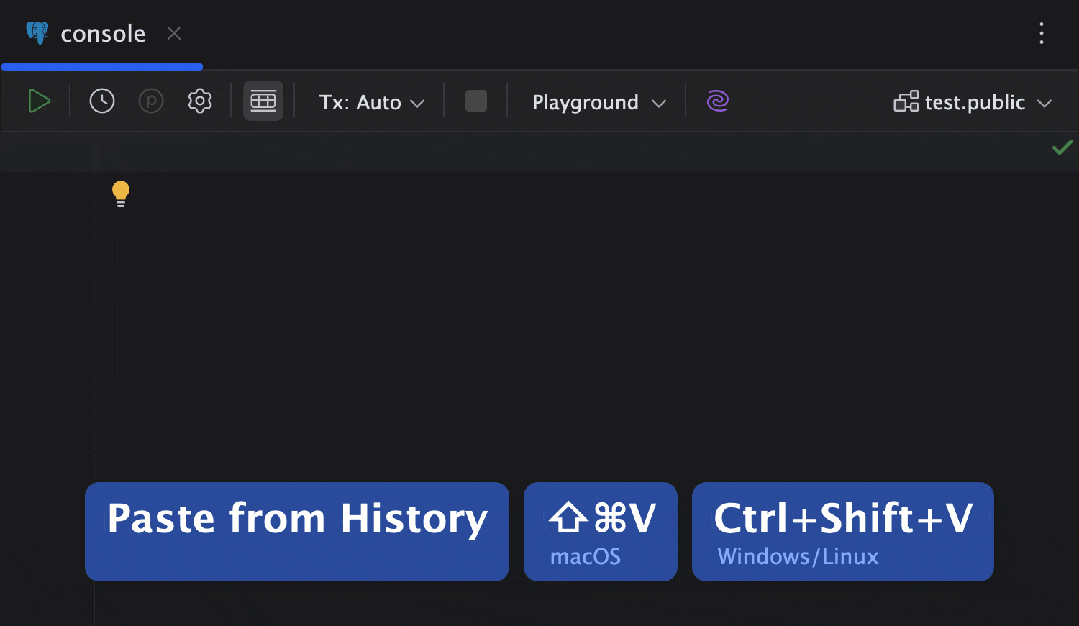This screenshot has width=1079, height=626.
Task: Close the console tab
Action: 174,34
